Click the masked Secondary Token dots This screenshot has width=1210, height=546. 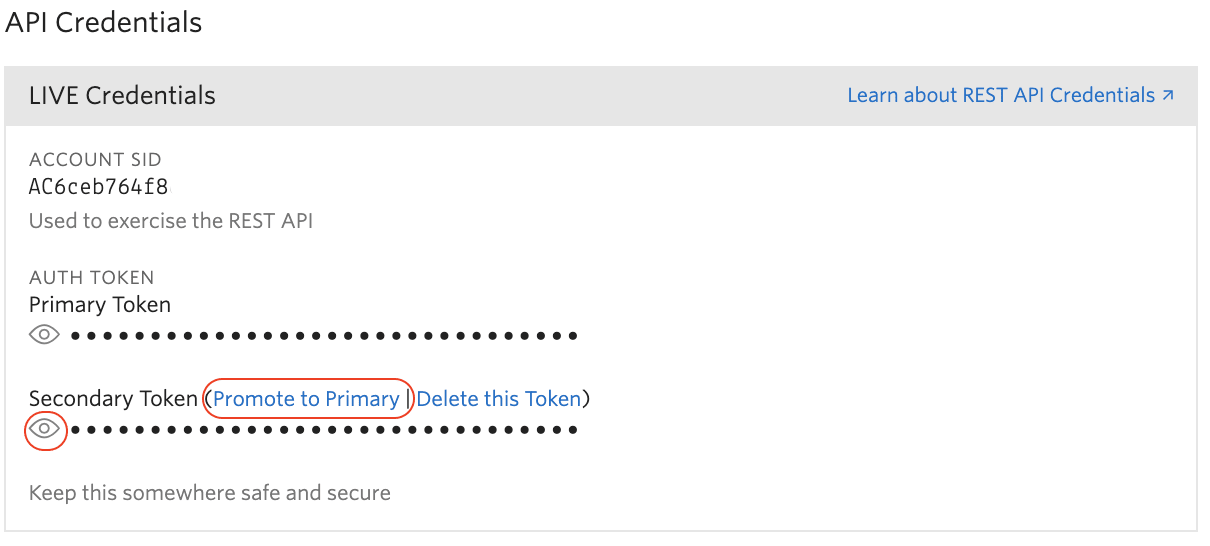[x=325, y=431]
